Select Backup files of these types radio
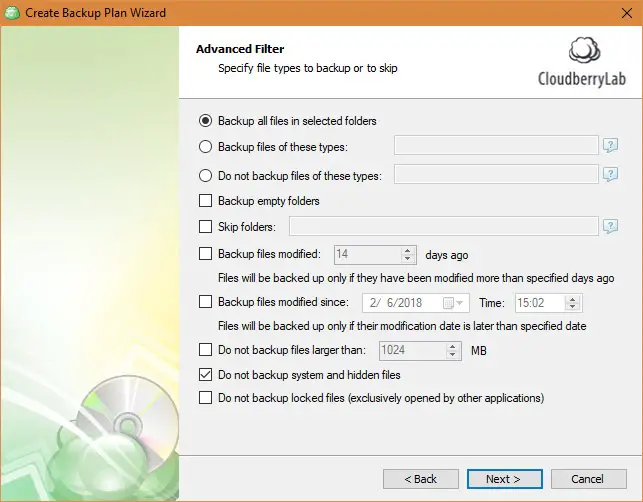 click(x=205, y=146)
